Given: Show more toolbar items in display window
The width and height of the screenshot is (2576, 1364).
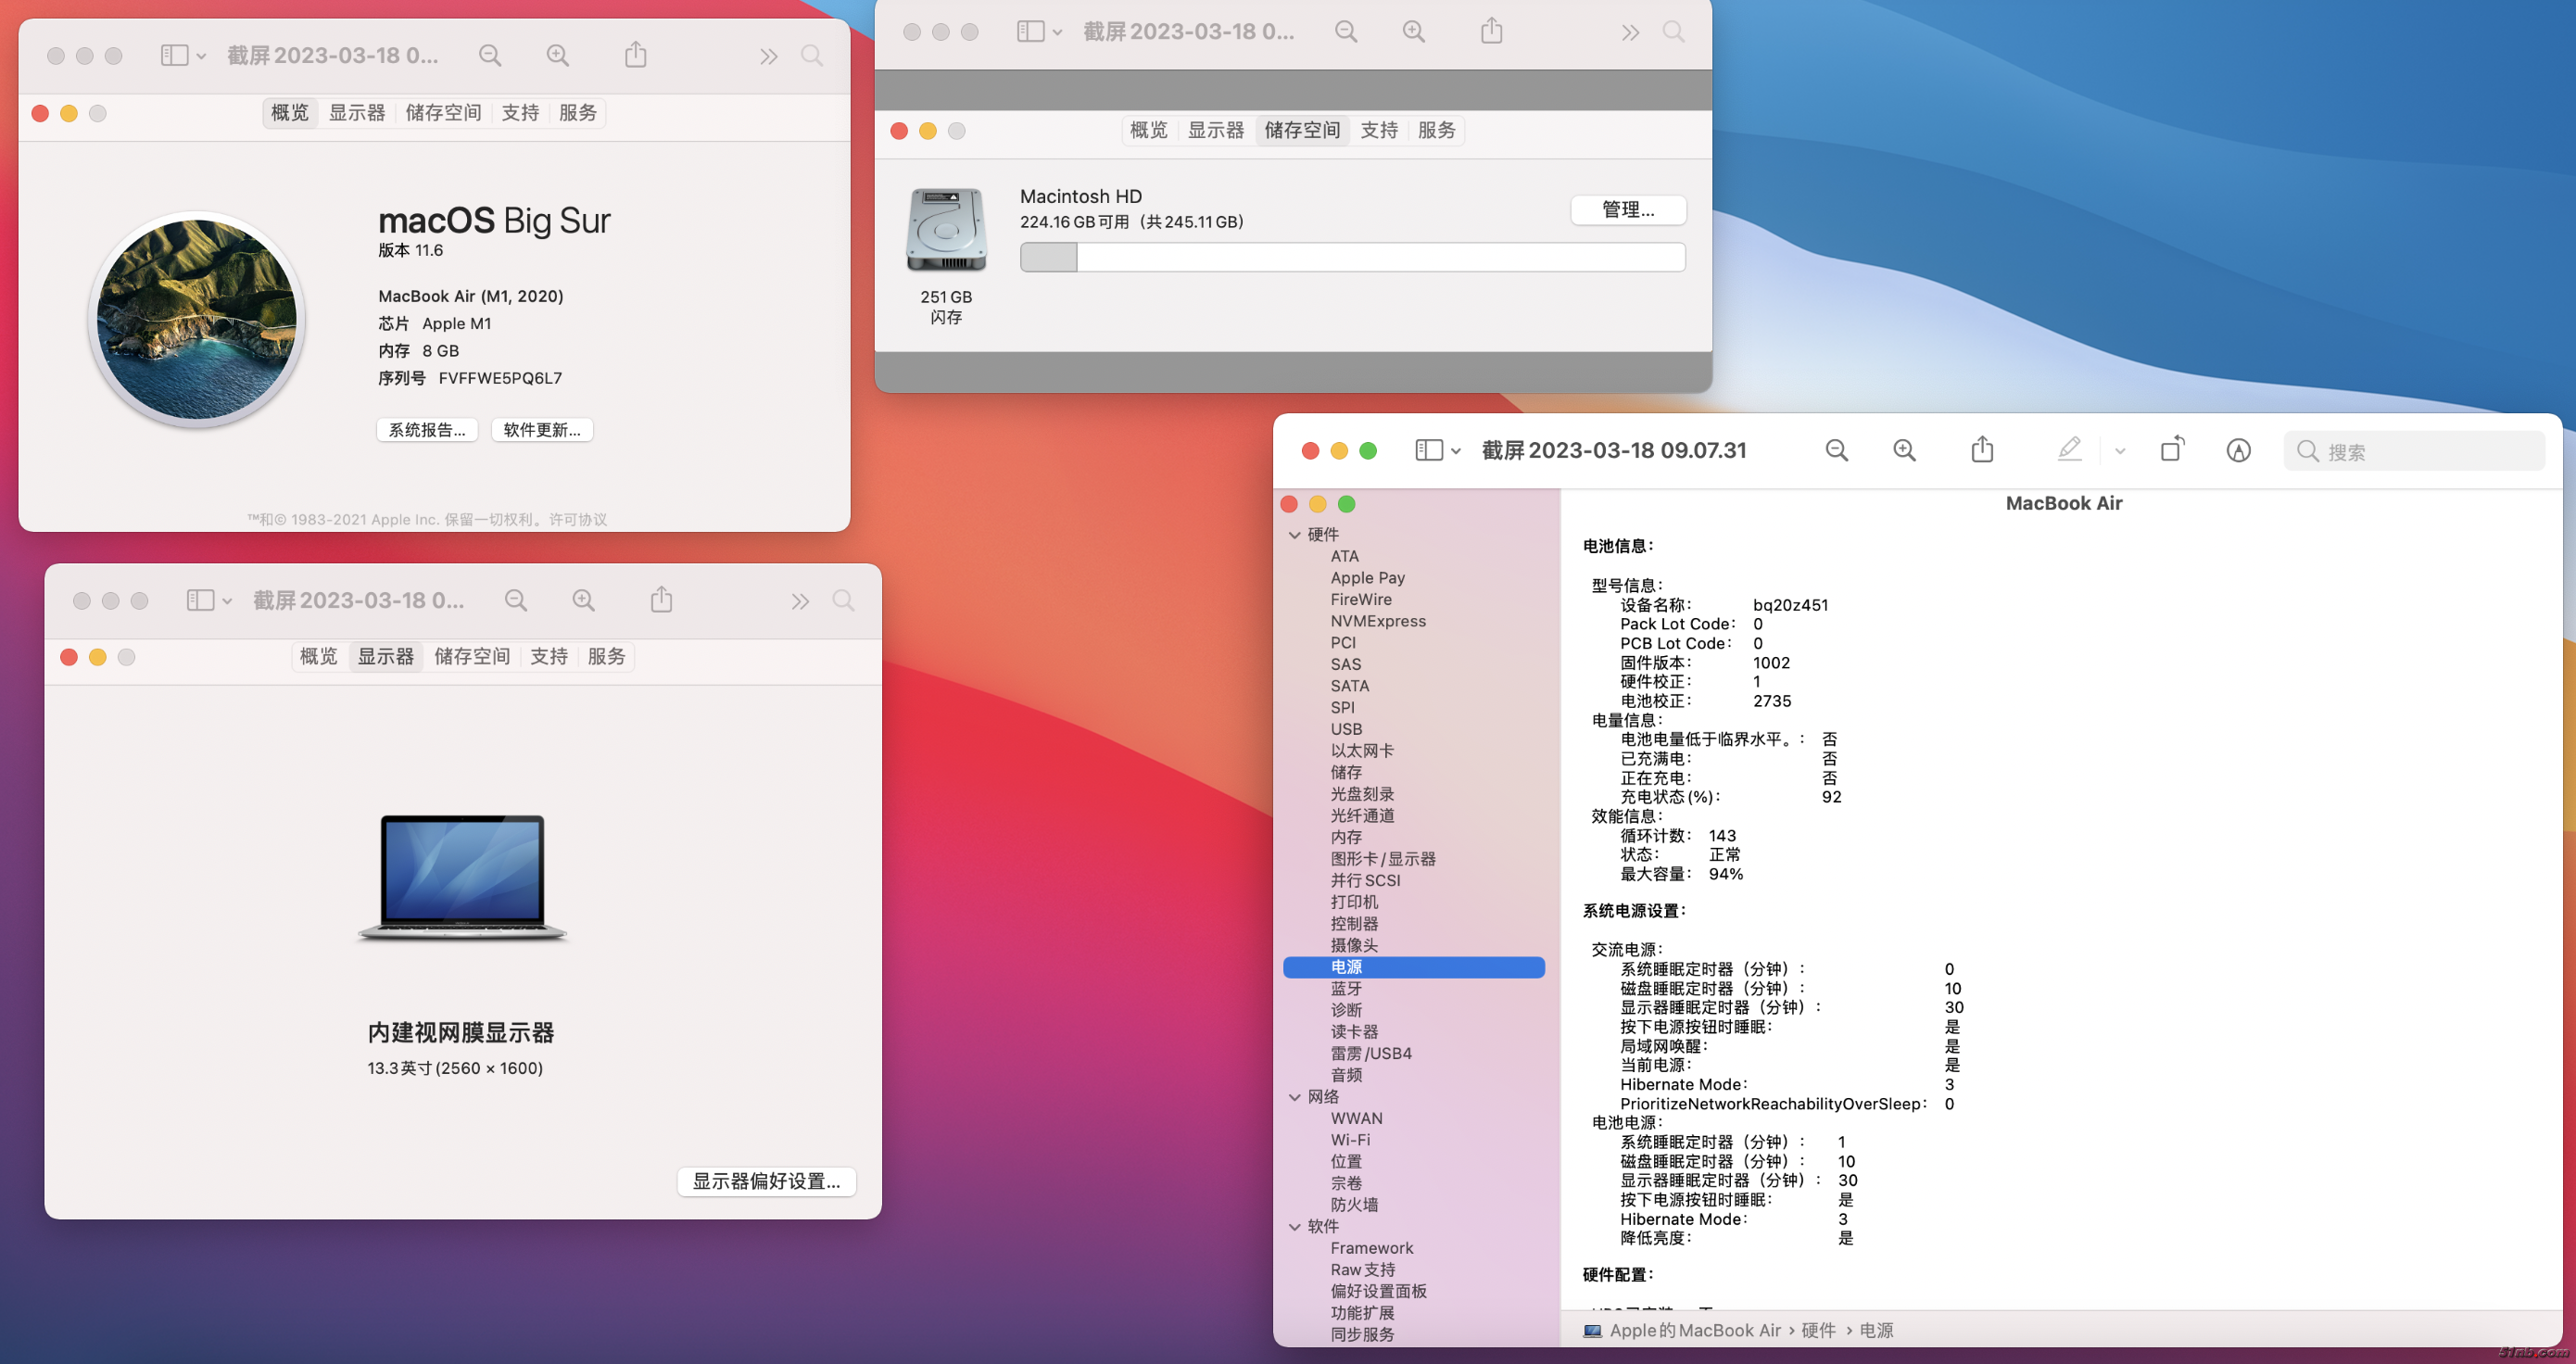Looking at the screenshot, I should 800,602.
